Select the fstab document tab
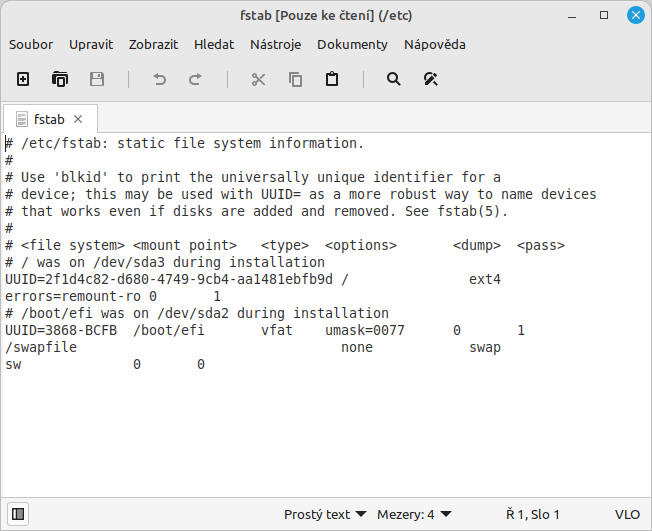 [x=48, y=119]
